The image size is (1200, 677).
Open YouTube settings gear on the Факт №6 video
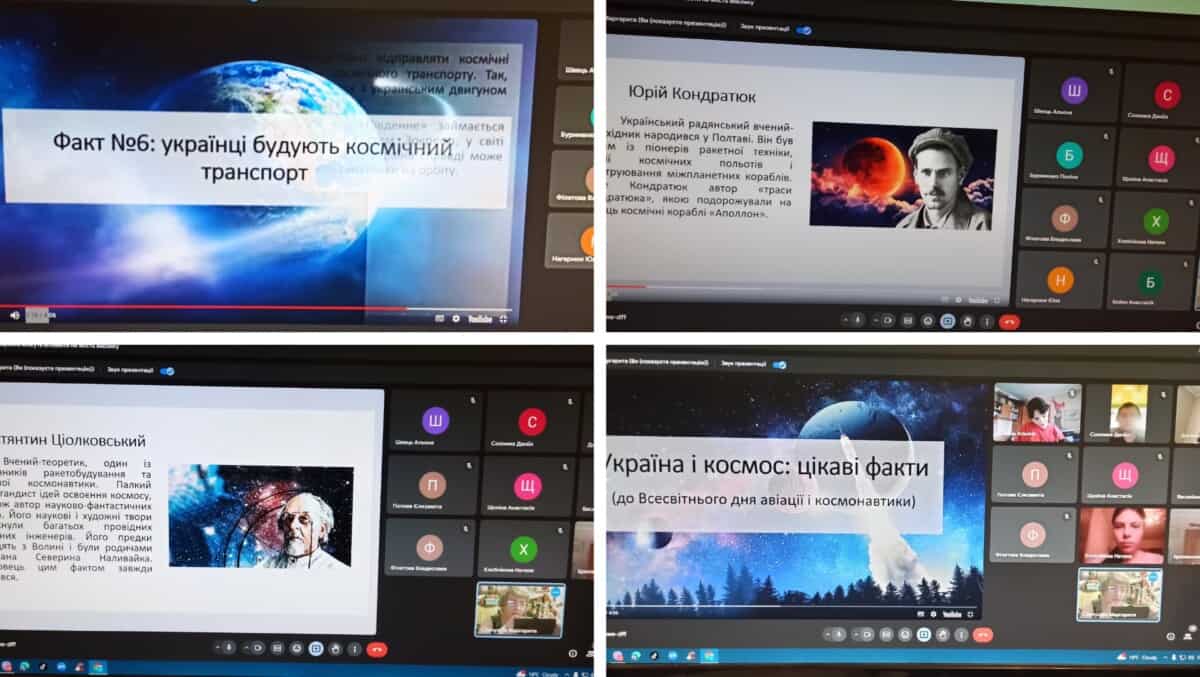click(456, 318)
